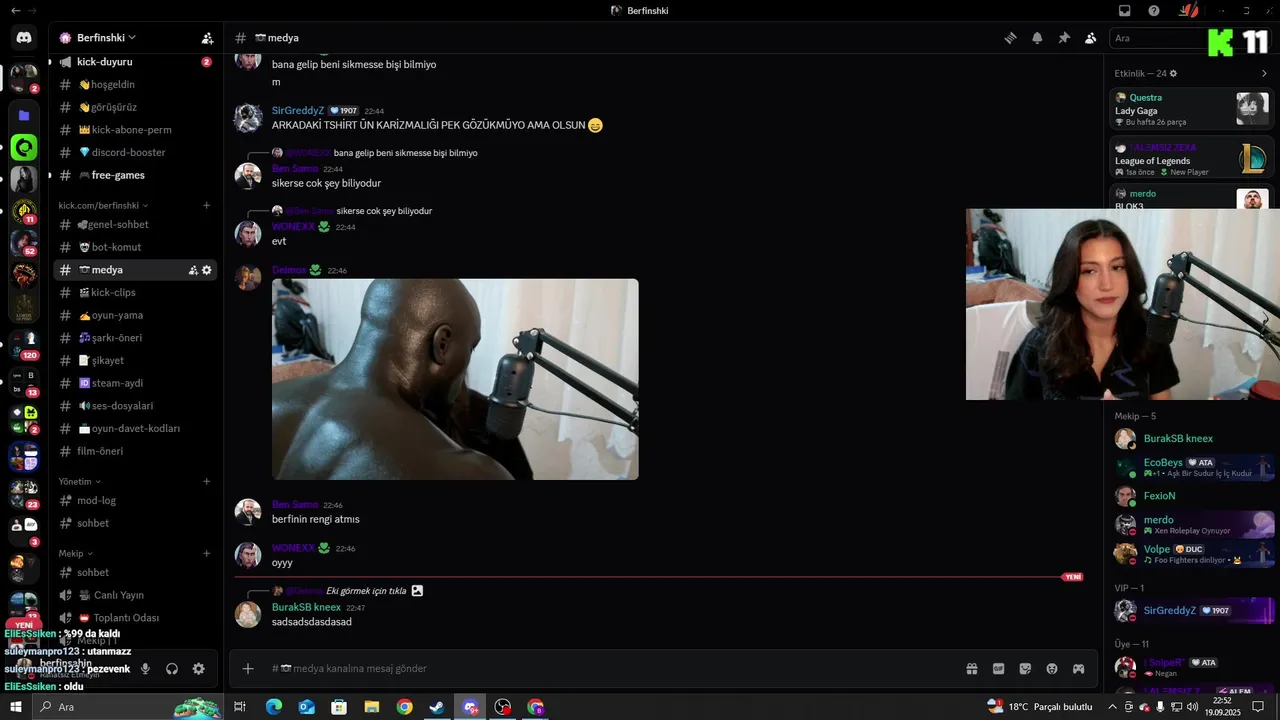
Task: Launch Steam from the taskbar
Action: pos(437,707)
